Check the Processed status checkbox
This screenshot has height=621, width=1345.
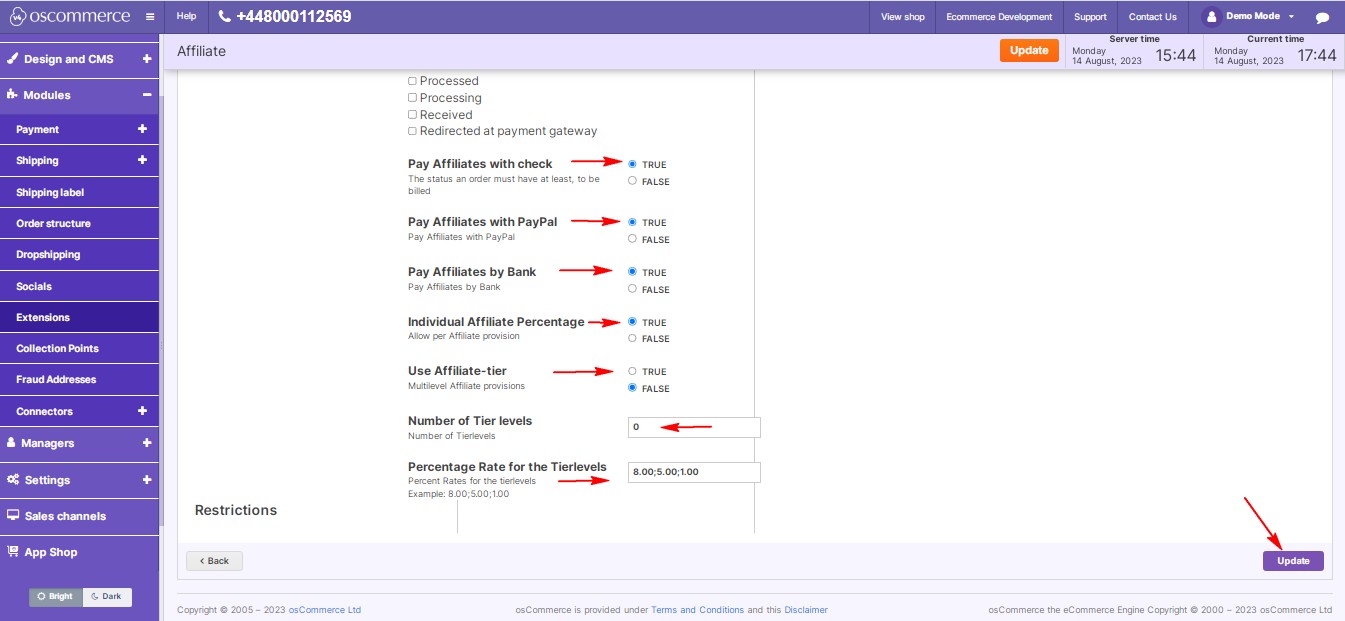(412, 81)
